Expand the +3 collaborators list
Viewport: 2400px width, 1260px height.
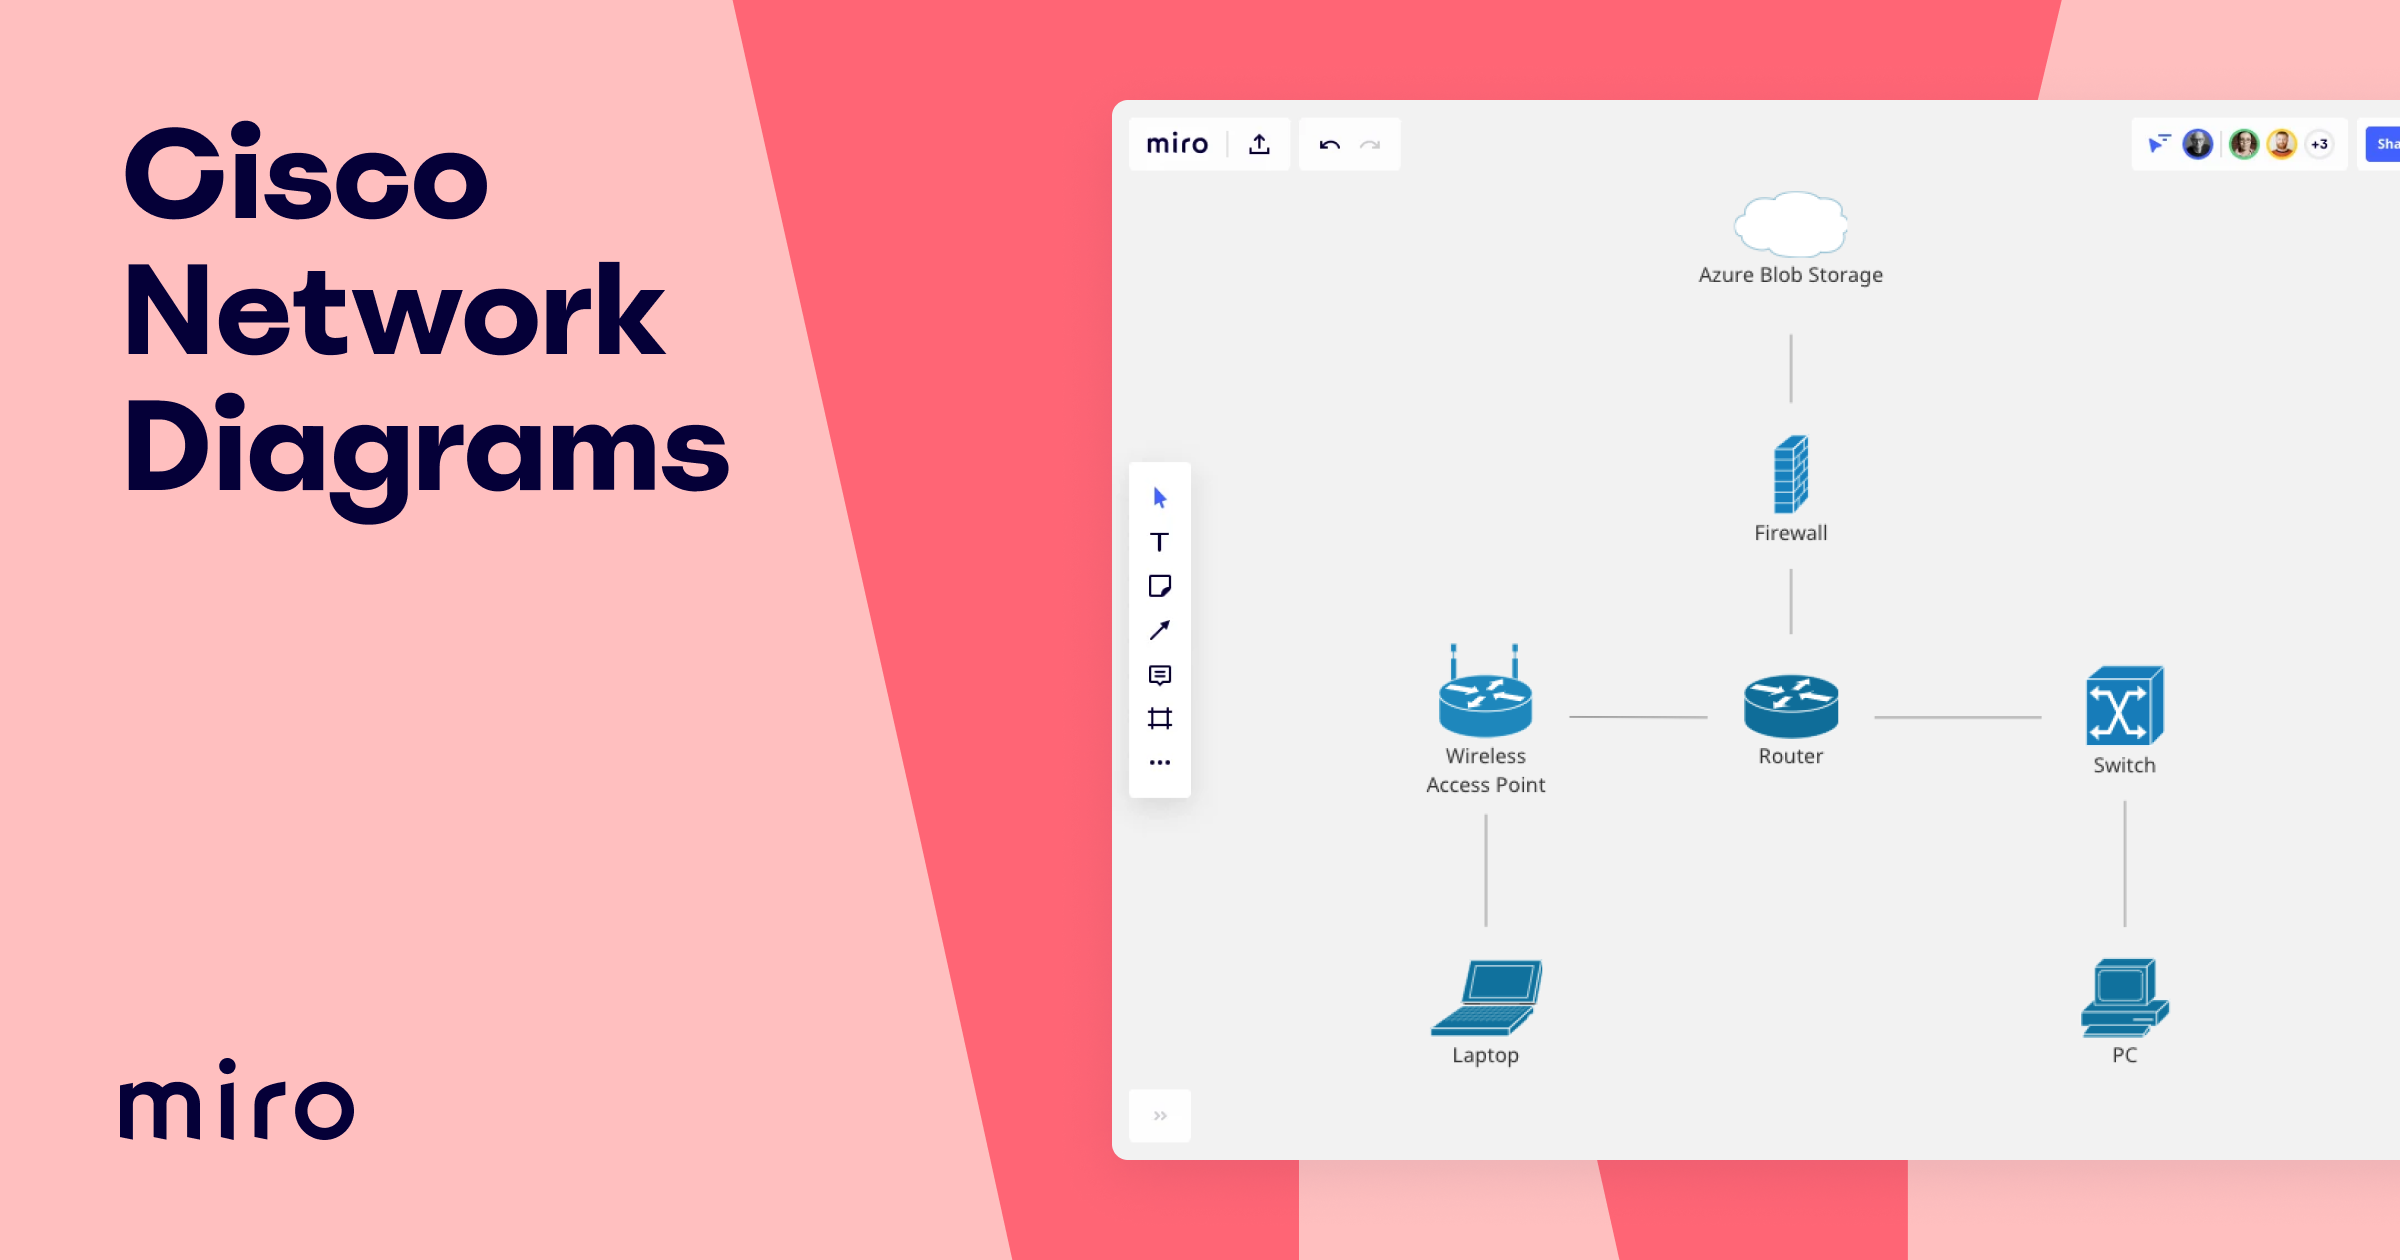pyautogui.click(x=2319, y=144)
